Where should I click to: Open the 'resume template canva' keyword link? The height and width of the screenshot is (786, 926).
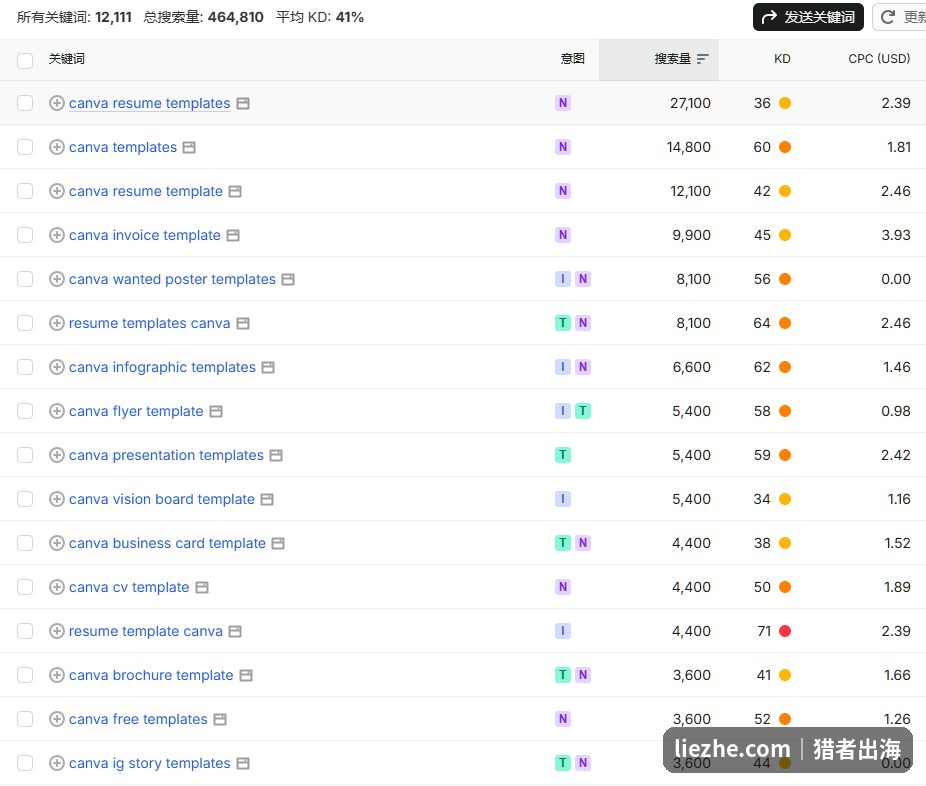point(146,631)
